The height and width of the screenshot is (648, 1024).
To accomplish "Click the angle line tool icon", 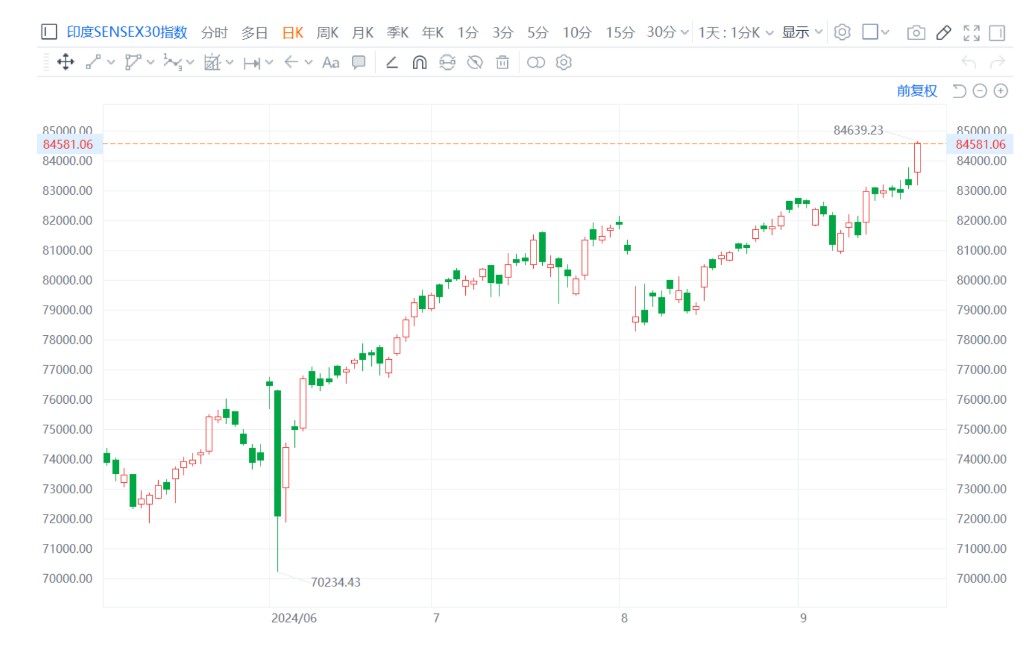I will [x=392, y=63].
